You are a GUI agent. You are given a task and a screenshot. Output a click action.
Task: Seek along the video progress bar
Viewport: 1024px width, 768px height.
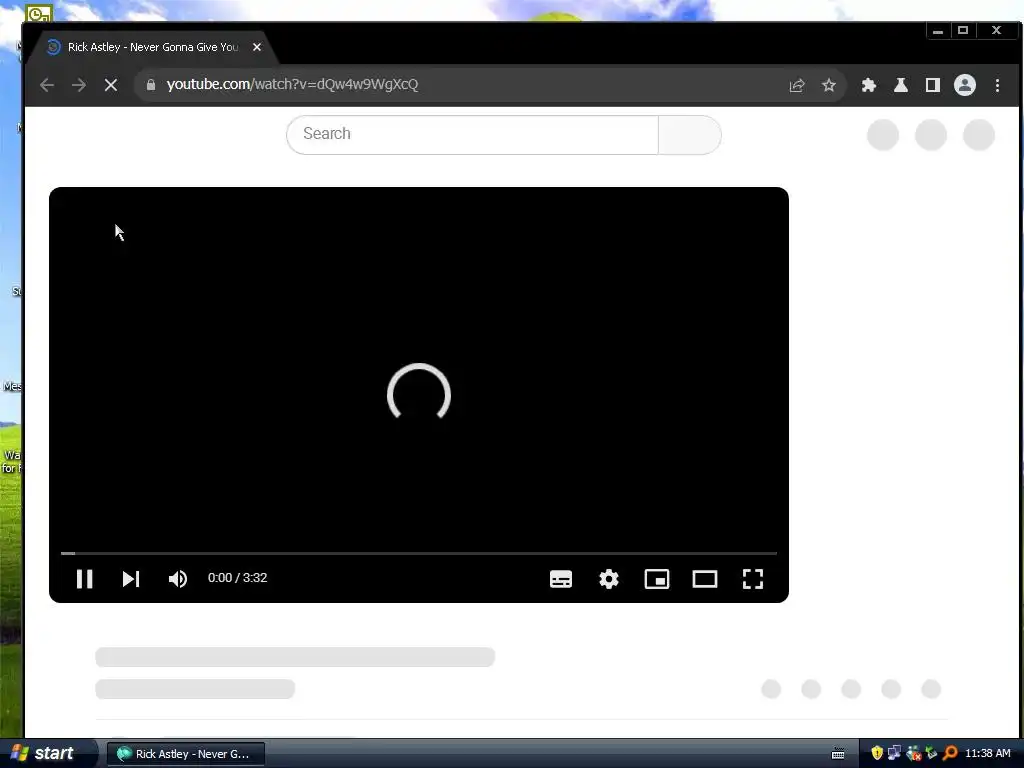click(x=419, y=553)
